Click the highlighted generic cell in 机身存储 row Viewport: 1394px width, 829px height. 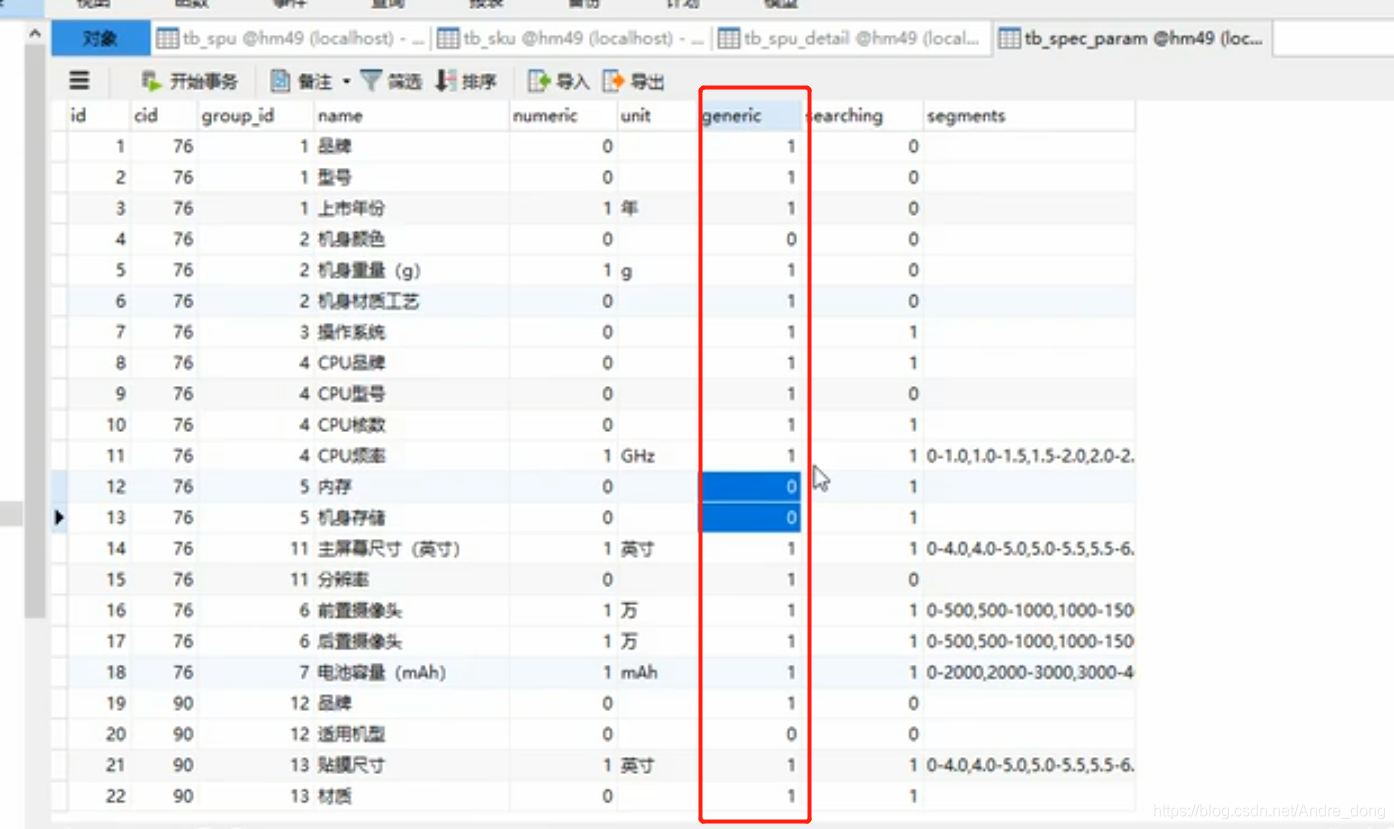point(750,518)
